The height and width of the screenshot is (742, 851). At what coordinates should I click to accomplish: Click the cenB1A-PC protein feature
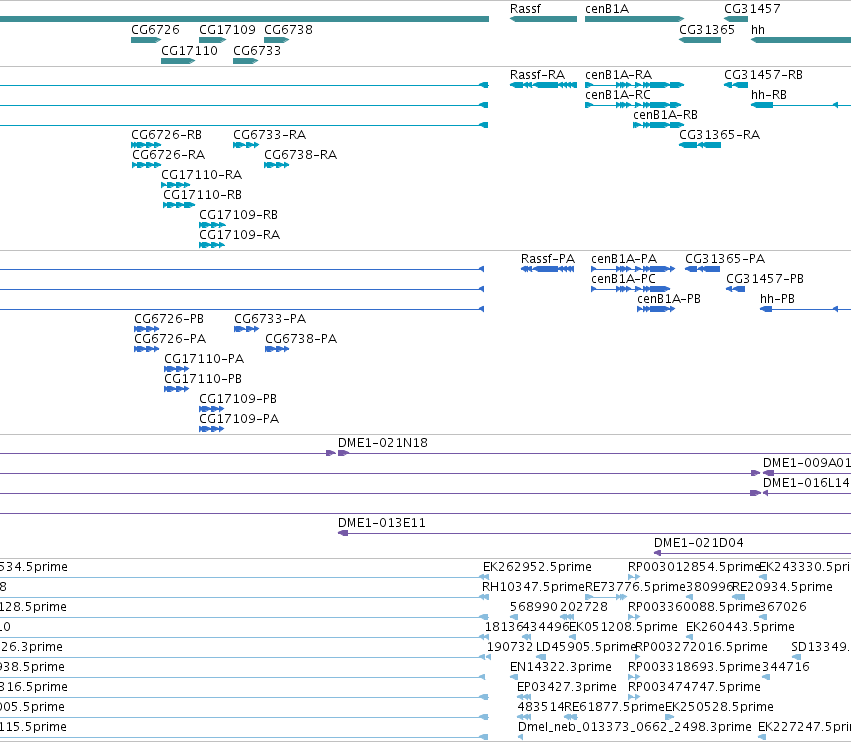pos(631,289)
